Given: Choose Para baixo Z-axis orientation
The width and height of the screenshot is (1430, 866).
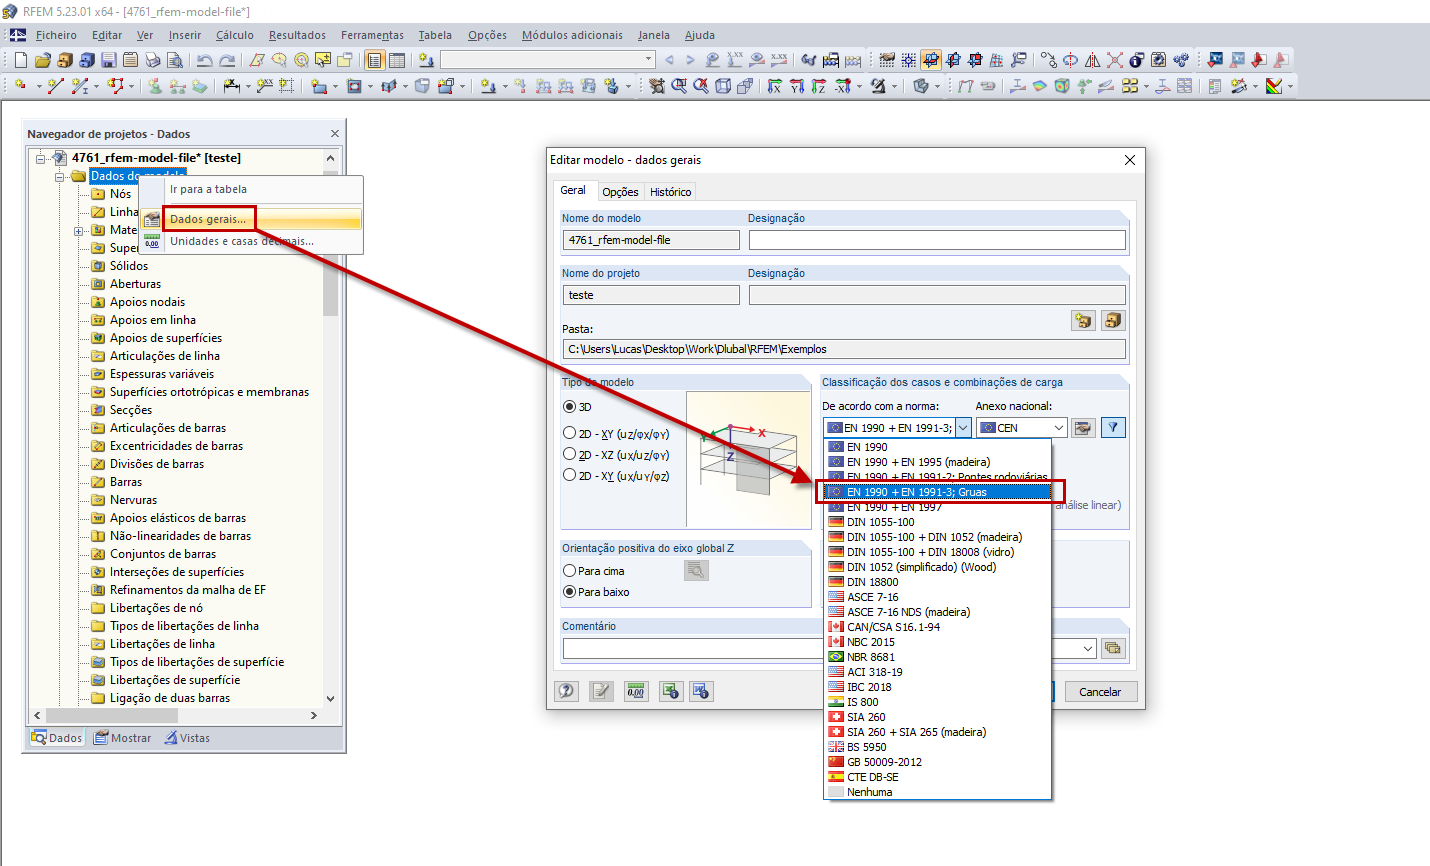Looking at the screenshot, I should click(x=570, y=592).
